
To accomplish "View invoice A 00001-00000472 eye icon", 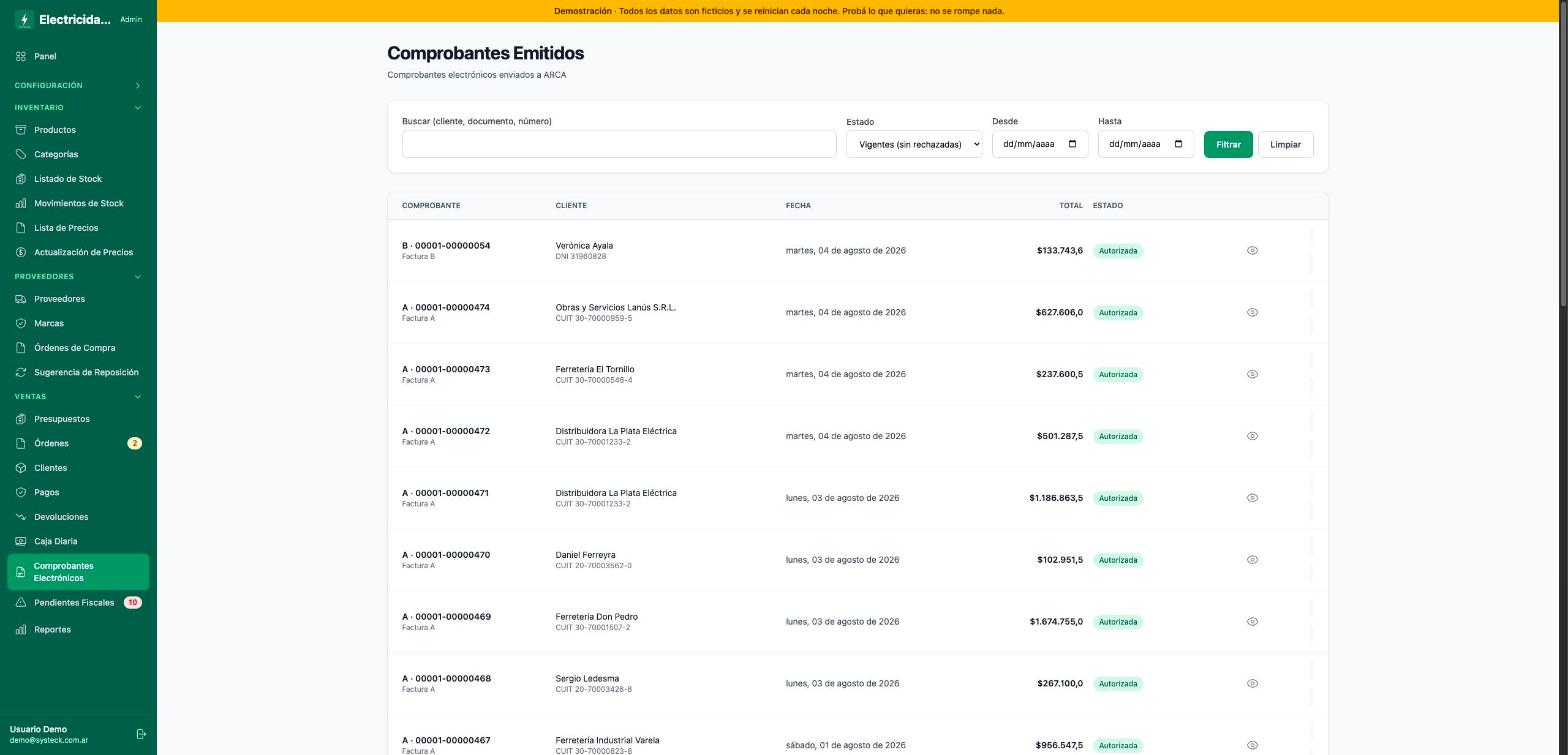I will click(1252, 436).
